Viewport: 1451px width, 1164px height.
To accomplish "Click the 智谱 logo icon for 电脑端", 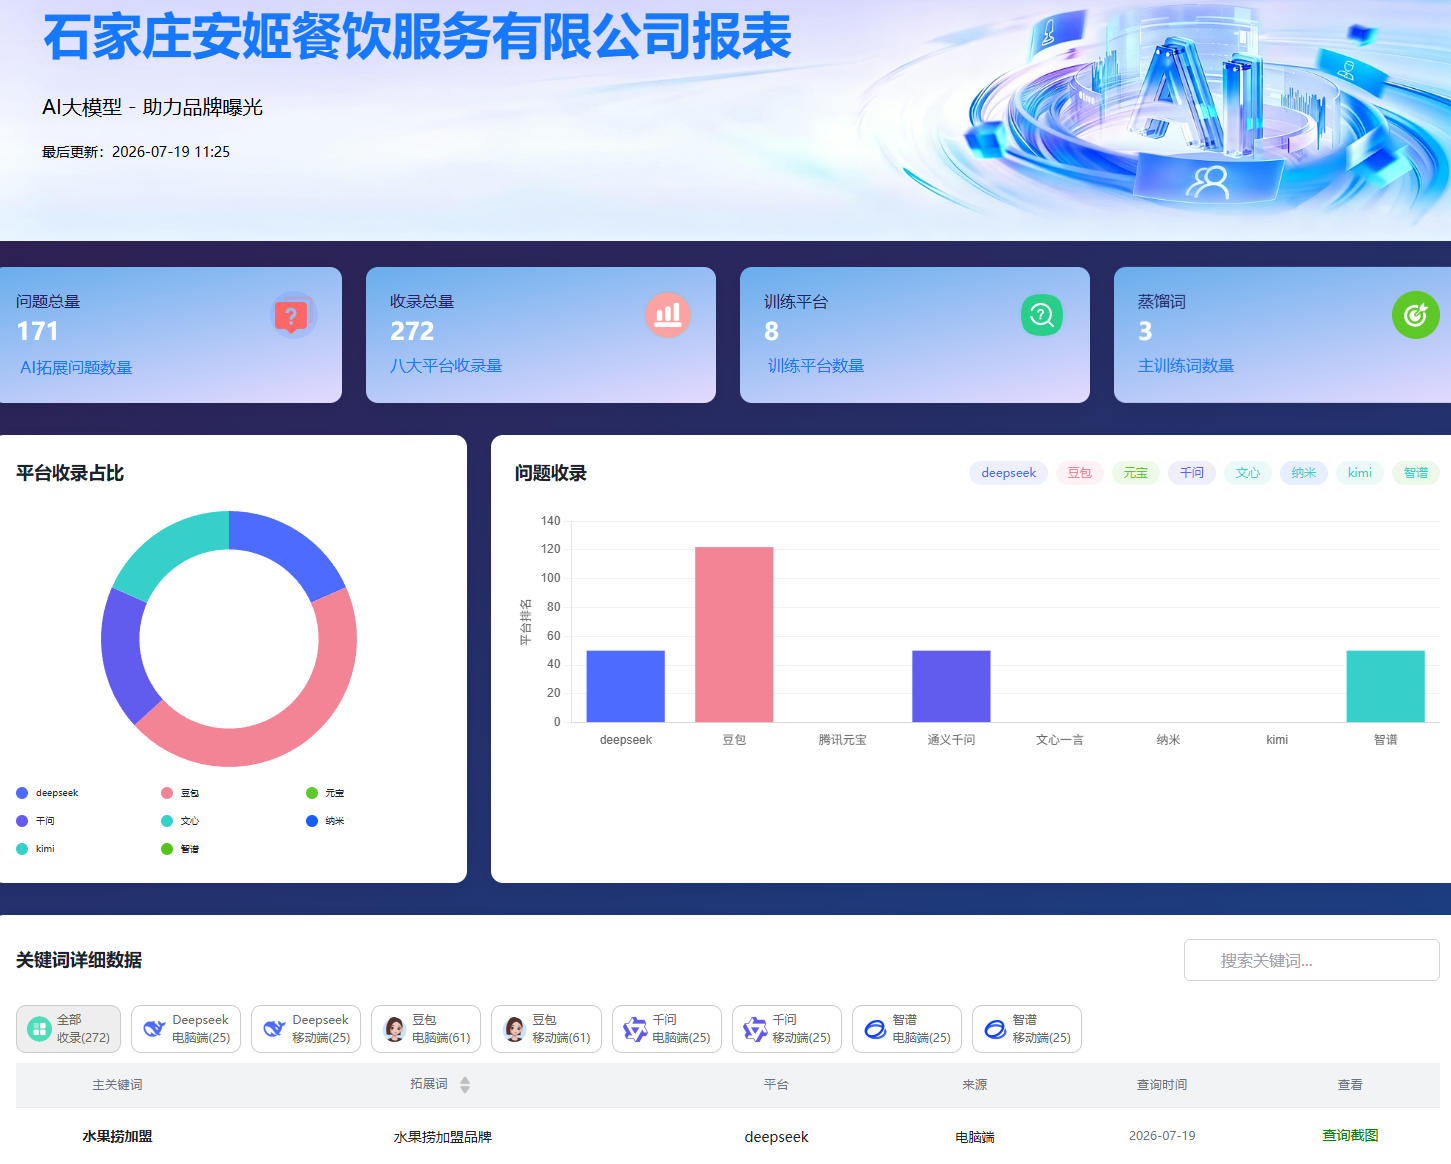I will (875, 1029).
